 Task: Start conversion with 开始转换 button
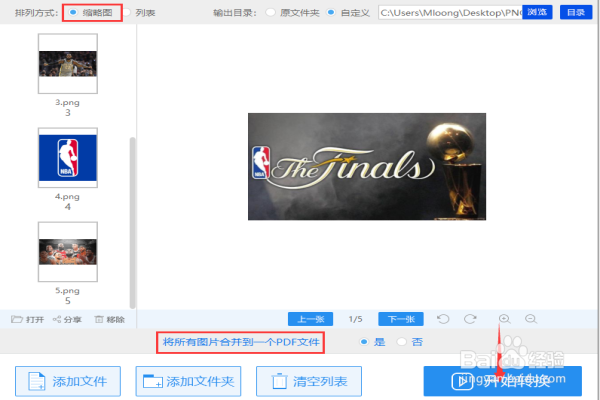click(502, 381)
